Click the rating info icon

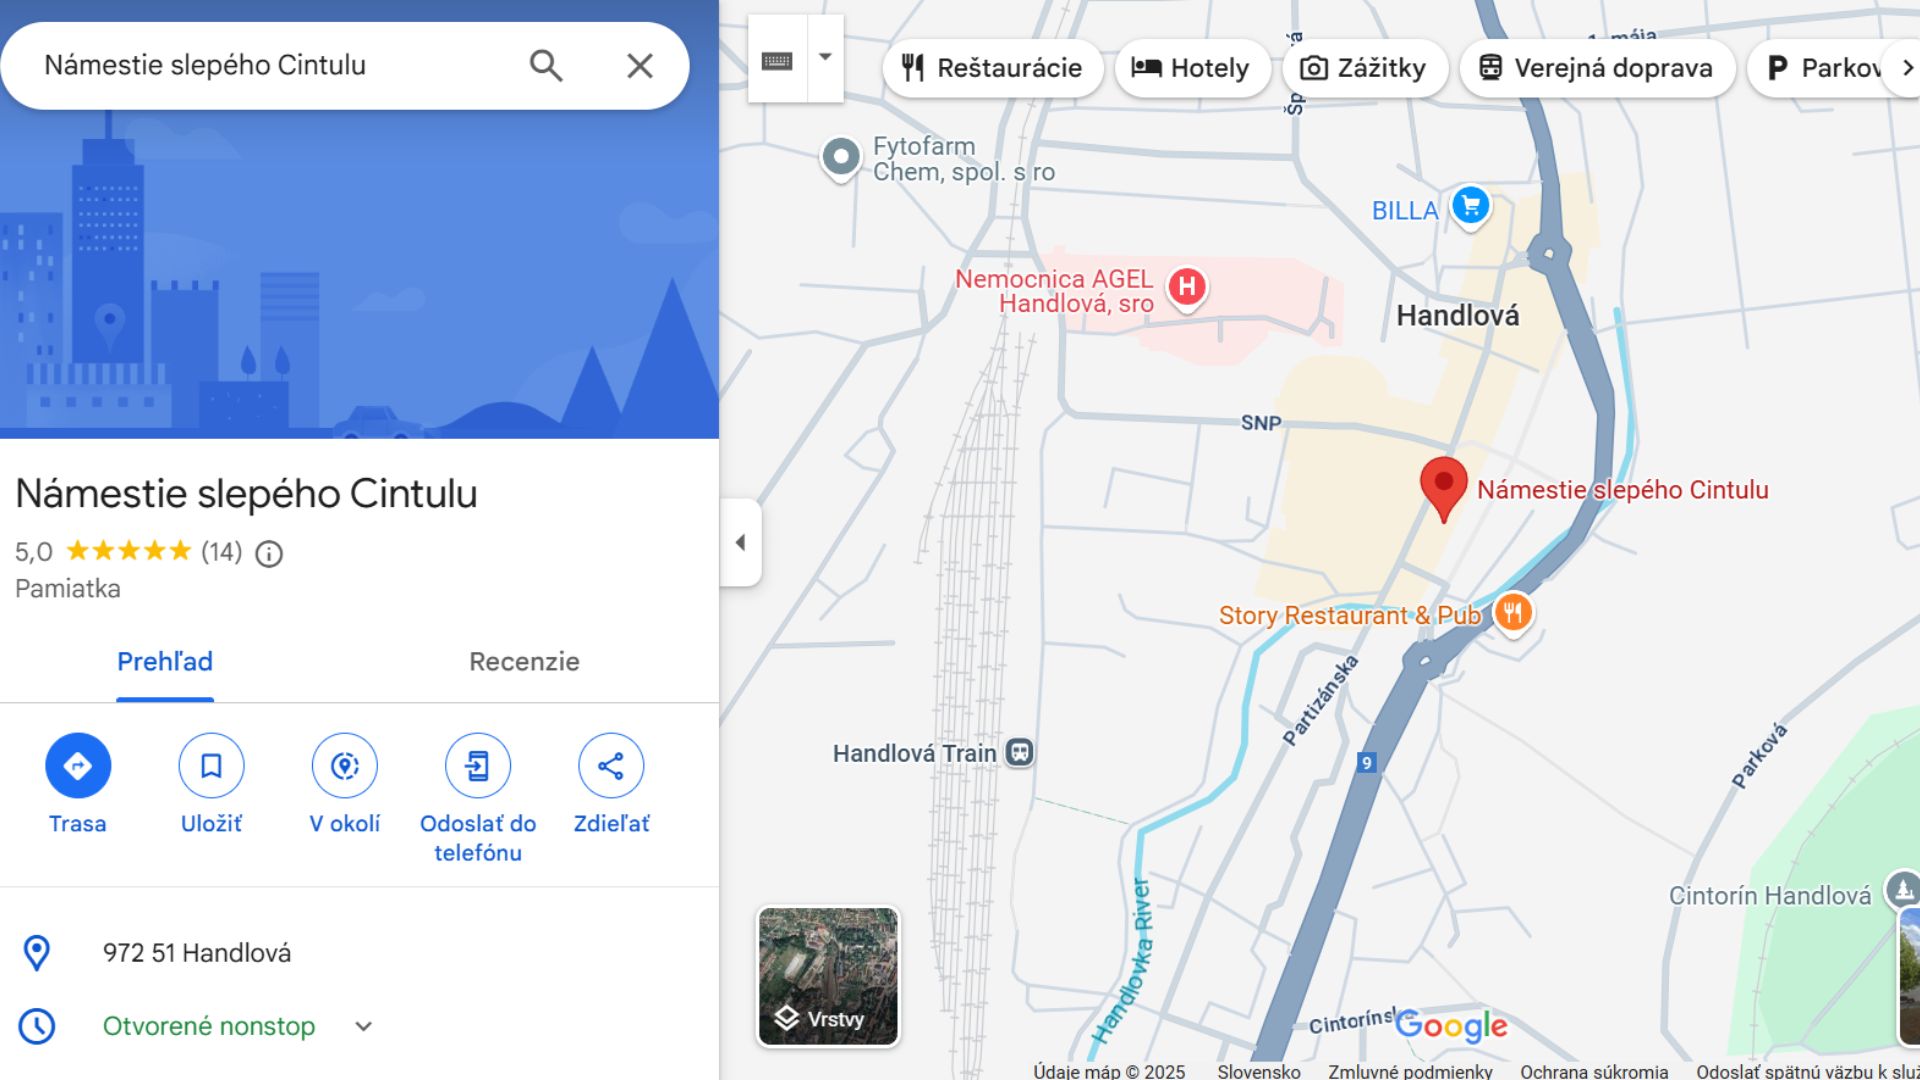[x=269, y=553]
